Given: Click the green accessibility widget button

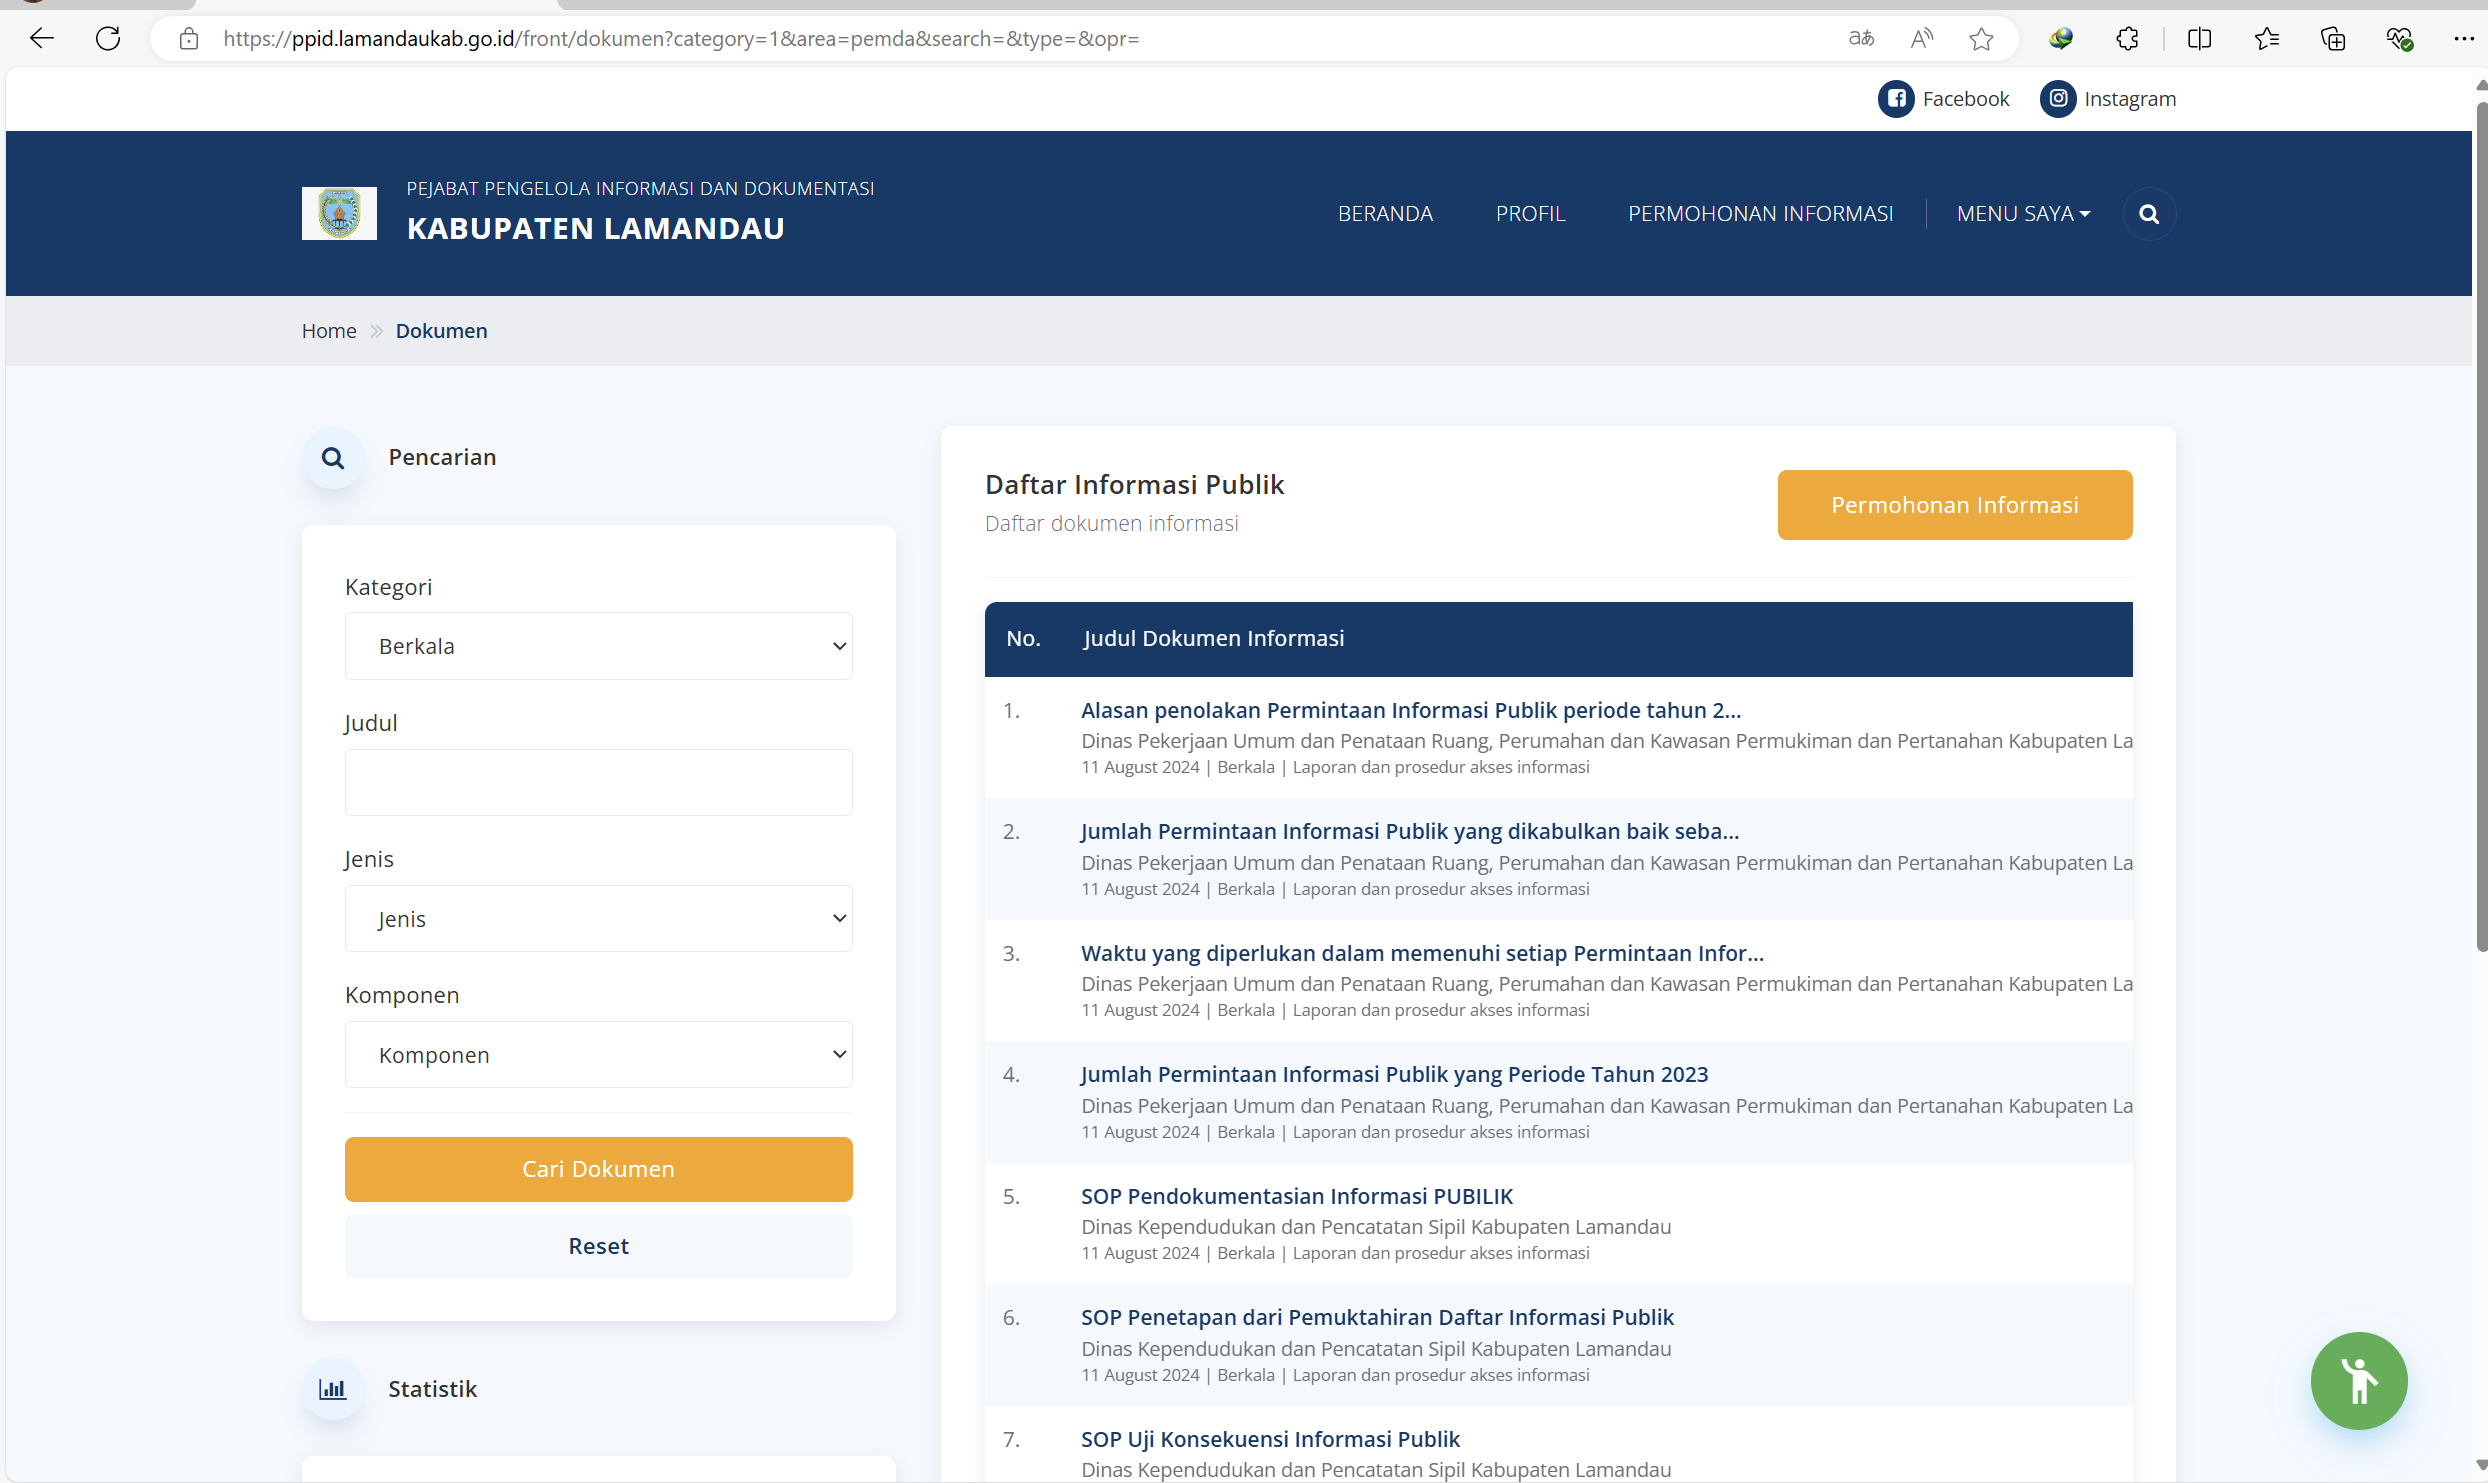Looking at the screenshot, I should [2358, 1380].
